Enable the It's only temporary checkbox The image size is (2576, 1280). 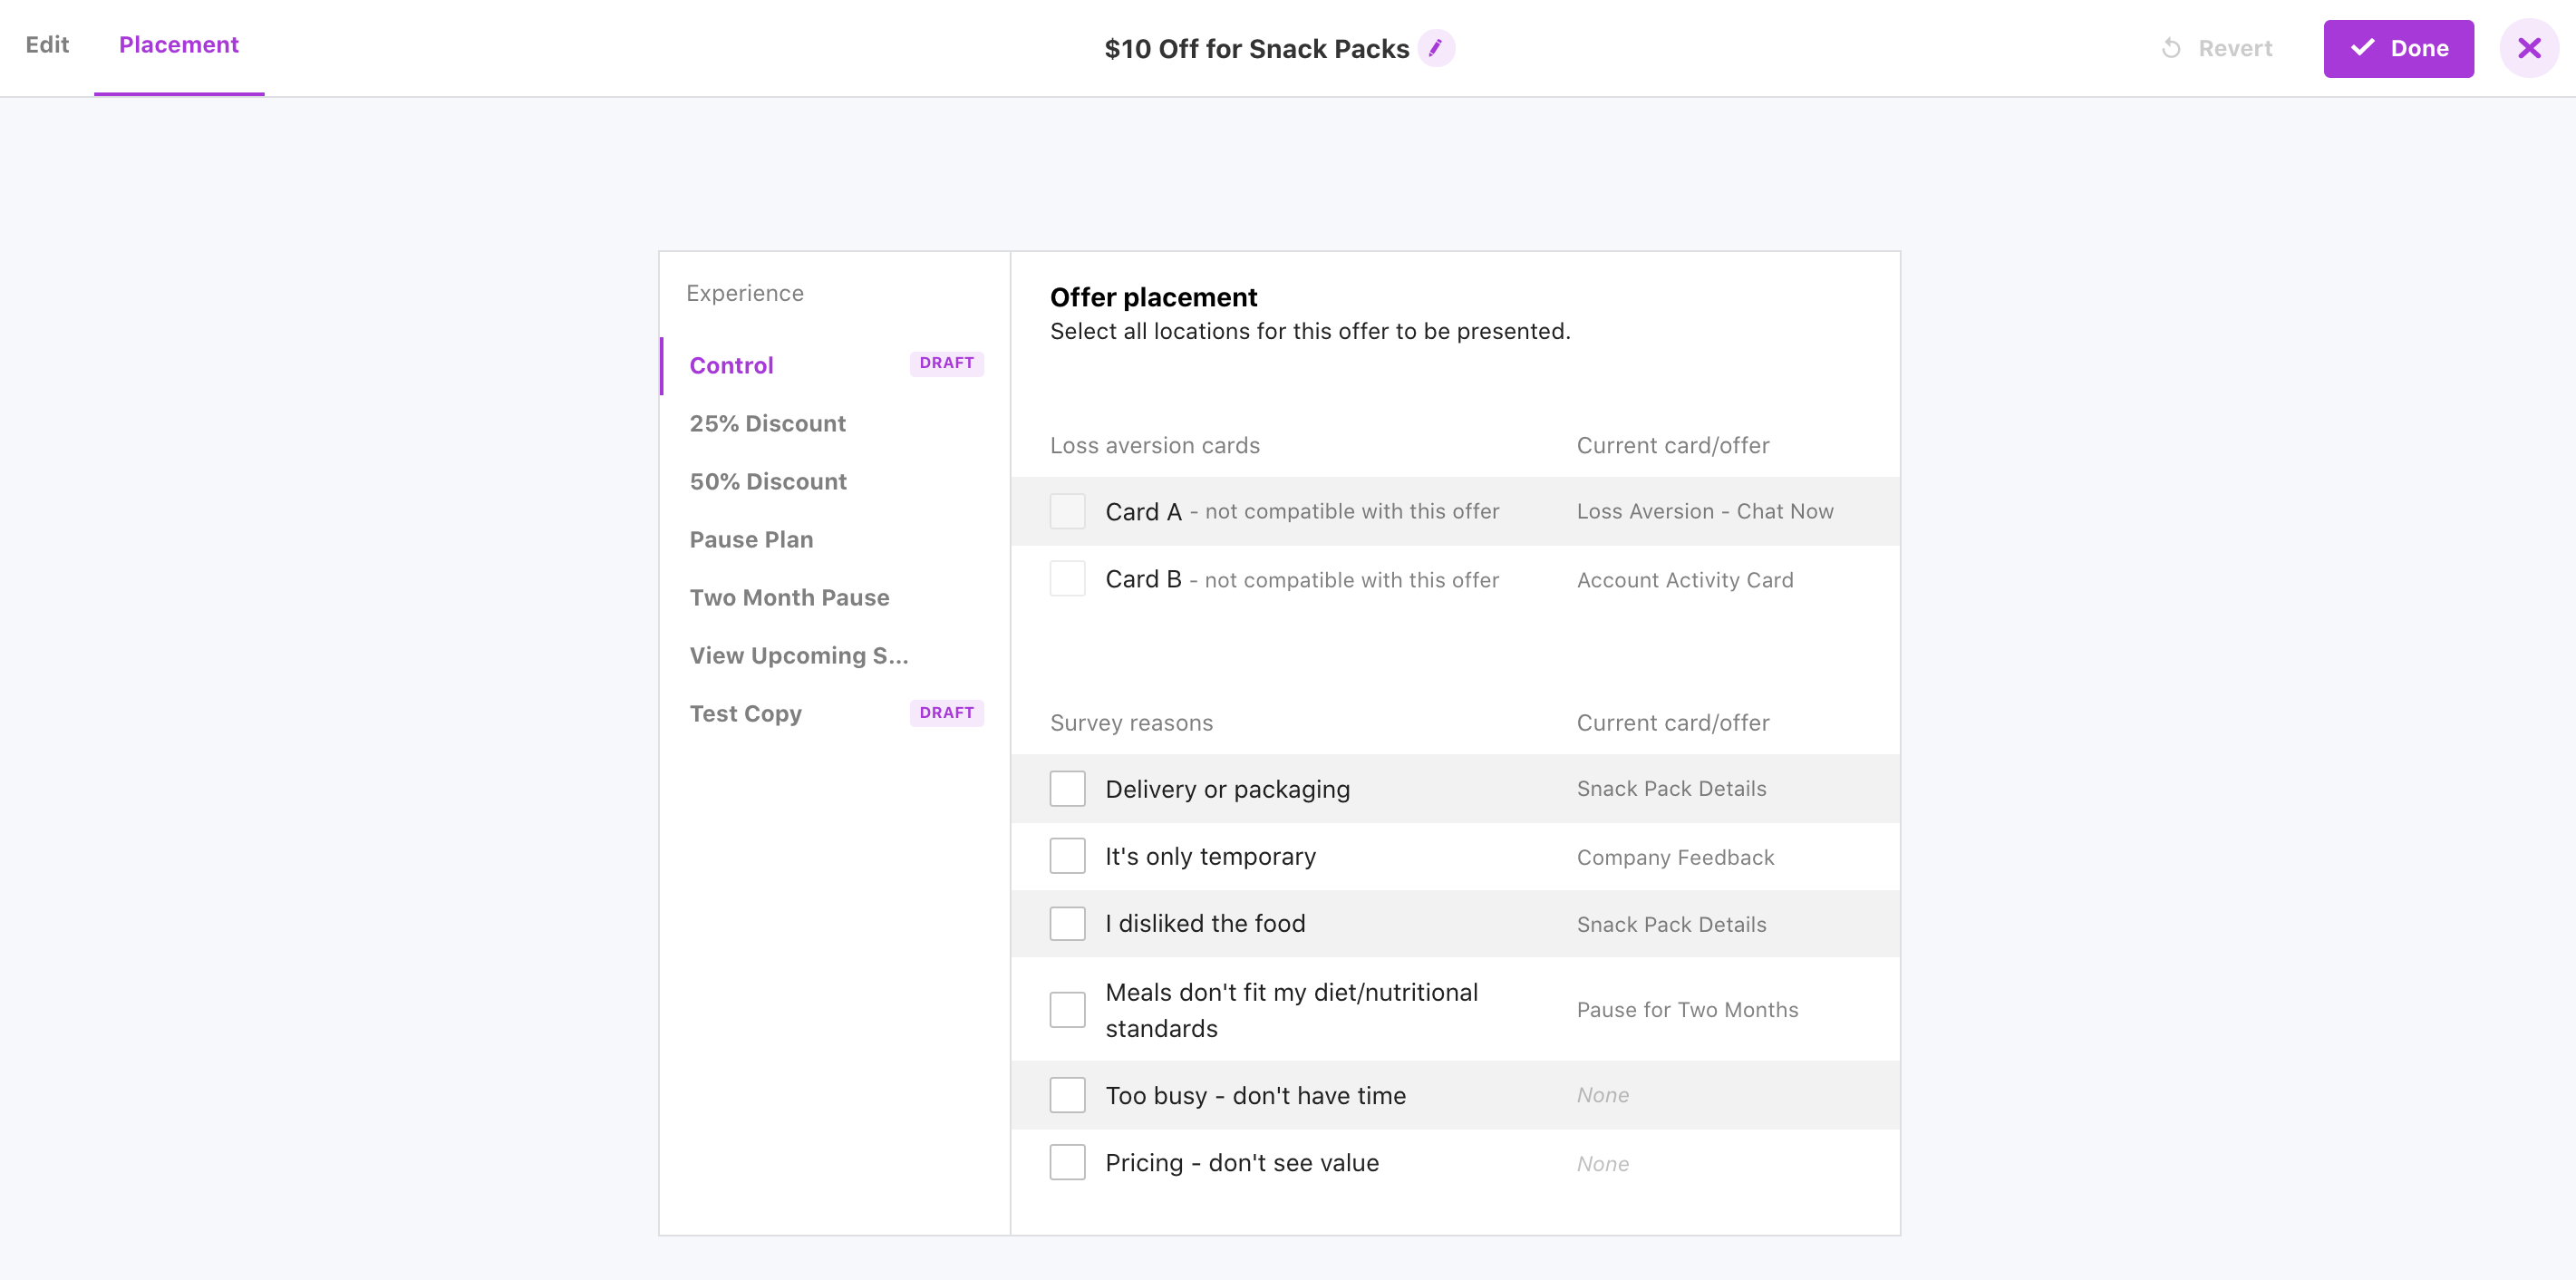pyautogui.click(x=1067, y=856)
